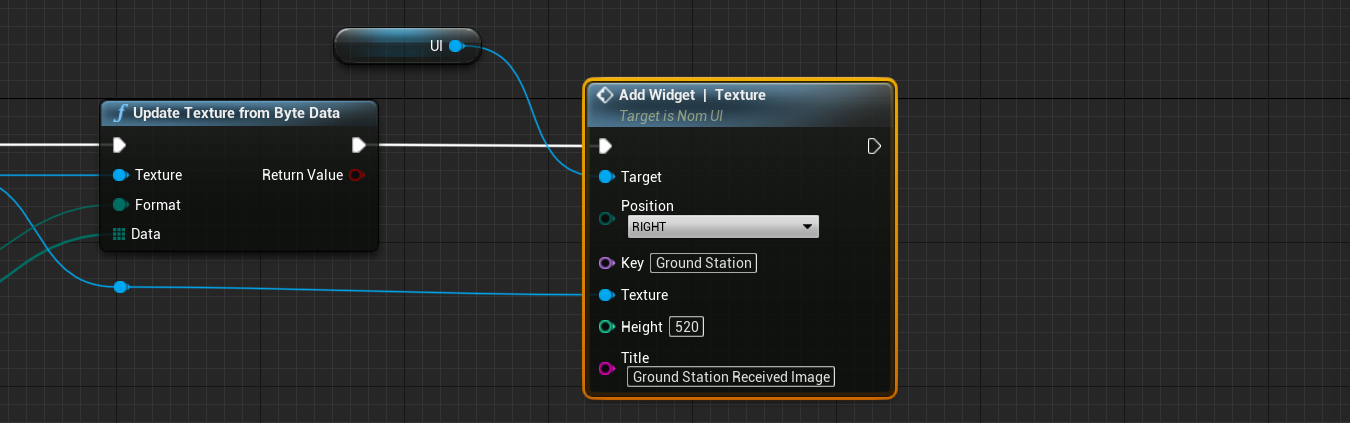Select the Update Texture from Byte Data header
Viewport: 1350px width, 423px height.
pos(238,113)
